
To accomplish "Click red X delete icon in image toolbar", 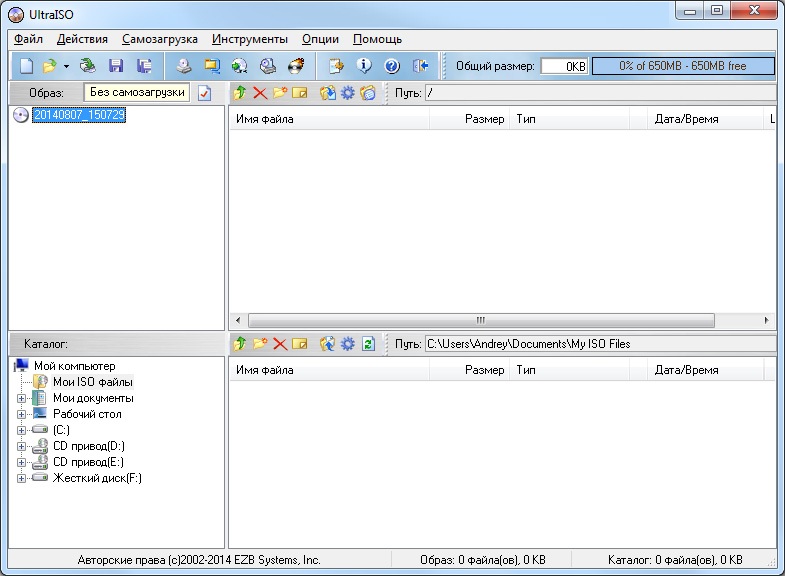I will (260, 93).
